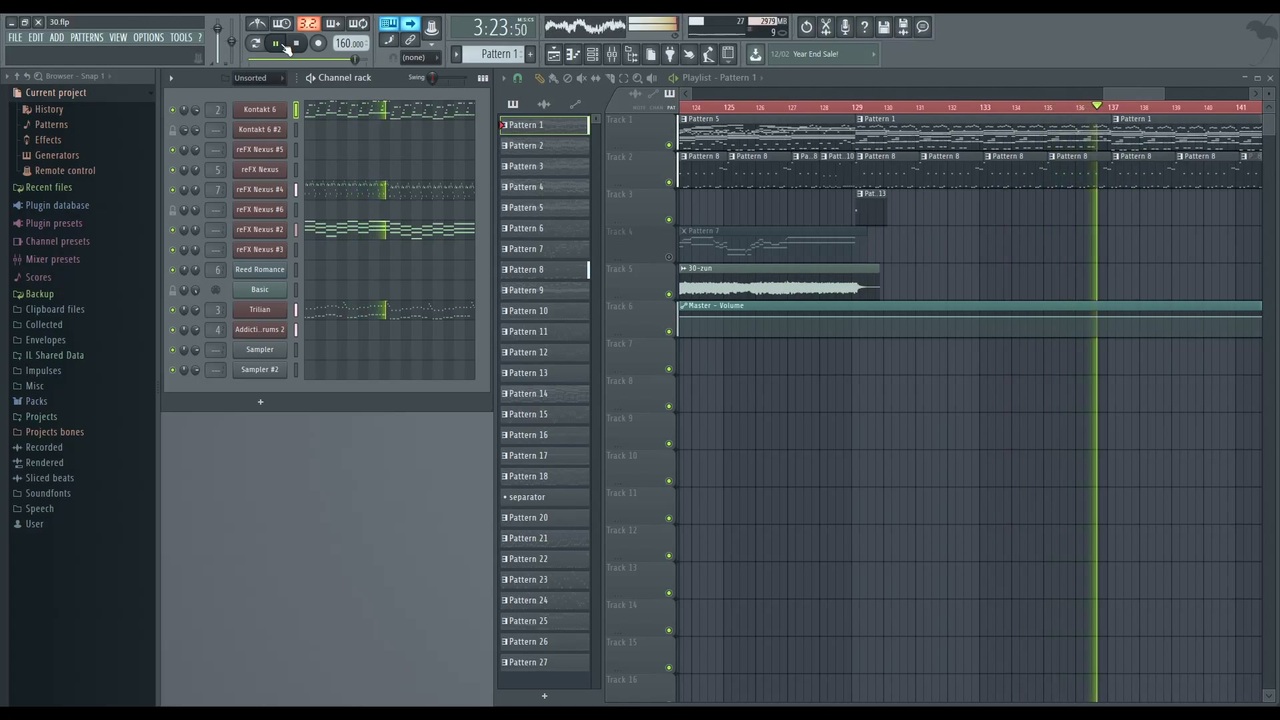Expand the Plugin database browser item
Viewport: 1280px width, 720px height.
tap(57, 205)
